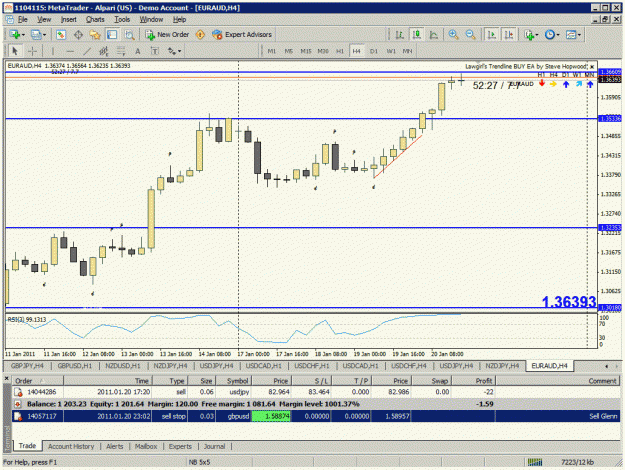Open dropdown arrow beside Indicators icon
625x470 pixels.
click(x=537, y=35)
